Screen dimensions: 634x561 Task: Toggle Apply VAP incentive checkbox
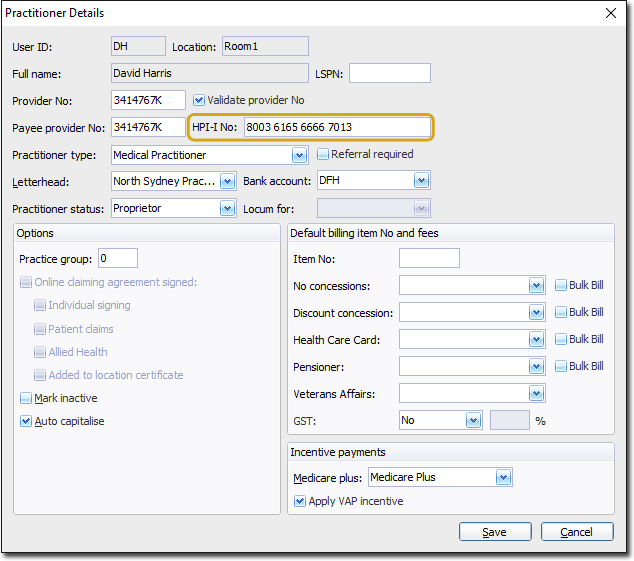point(300,501)
